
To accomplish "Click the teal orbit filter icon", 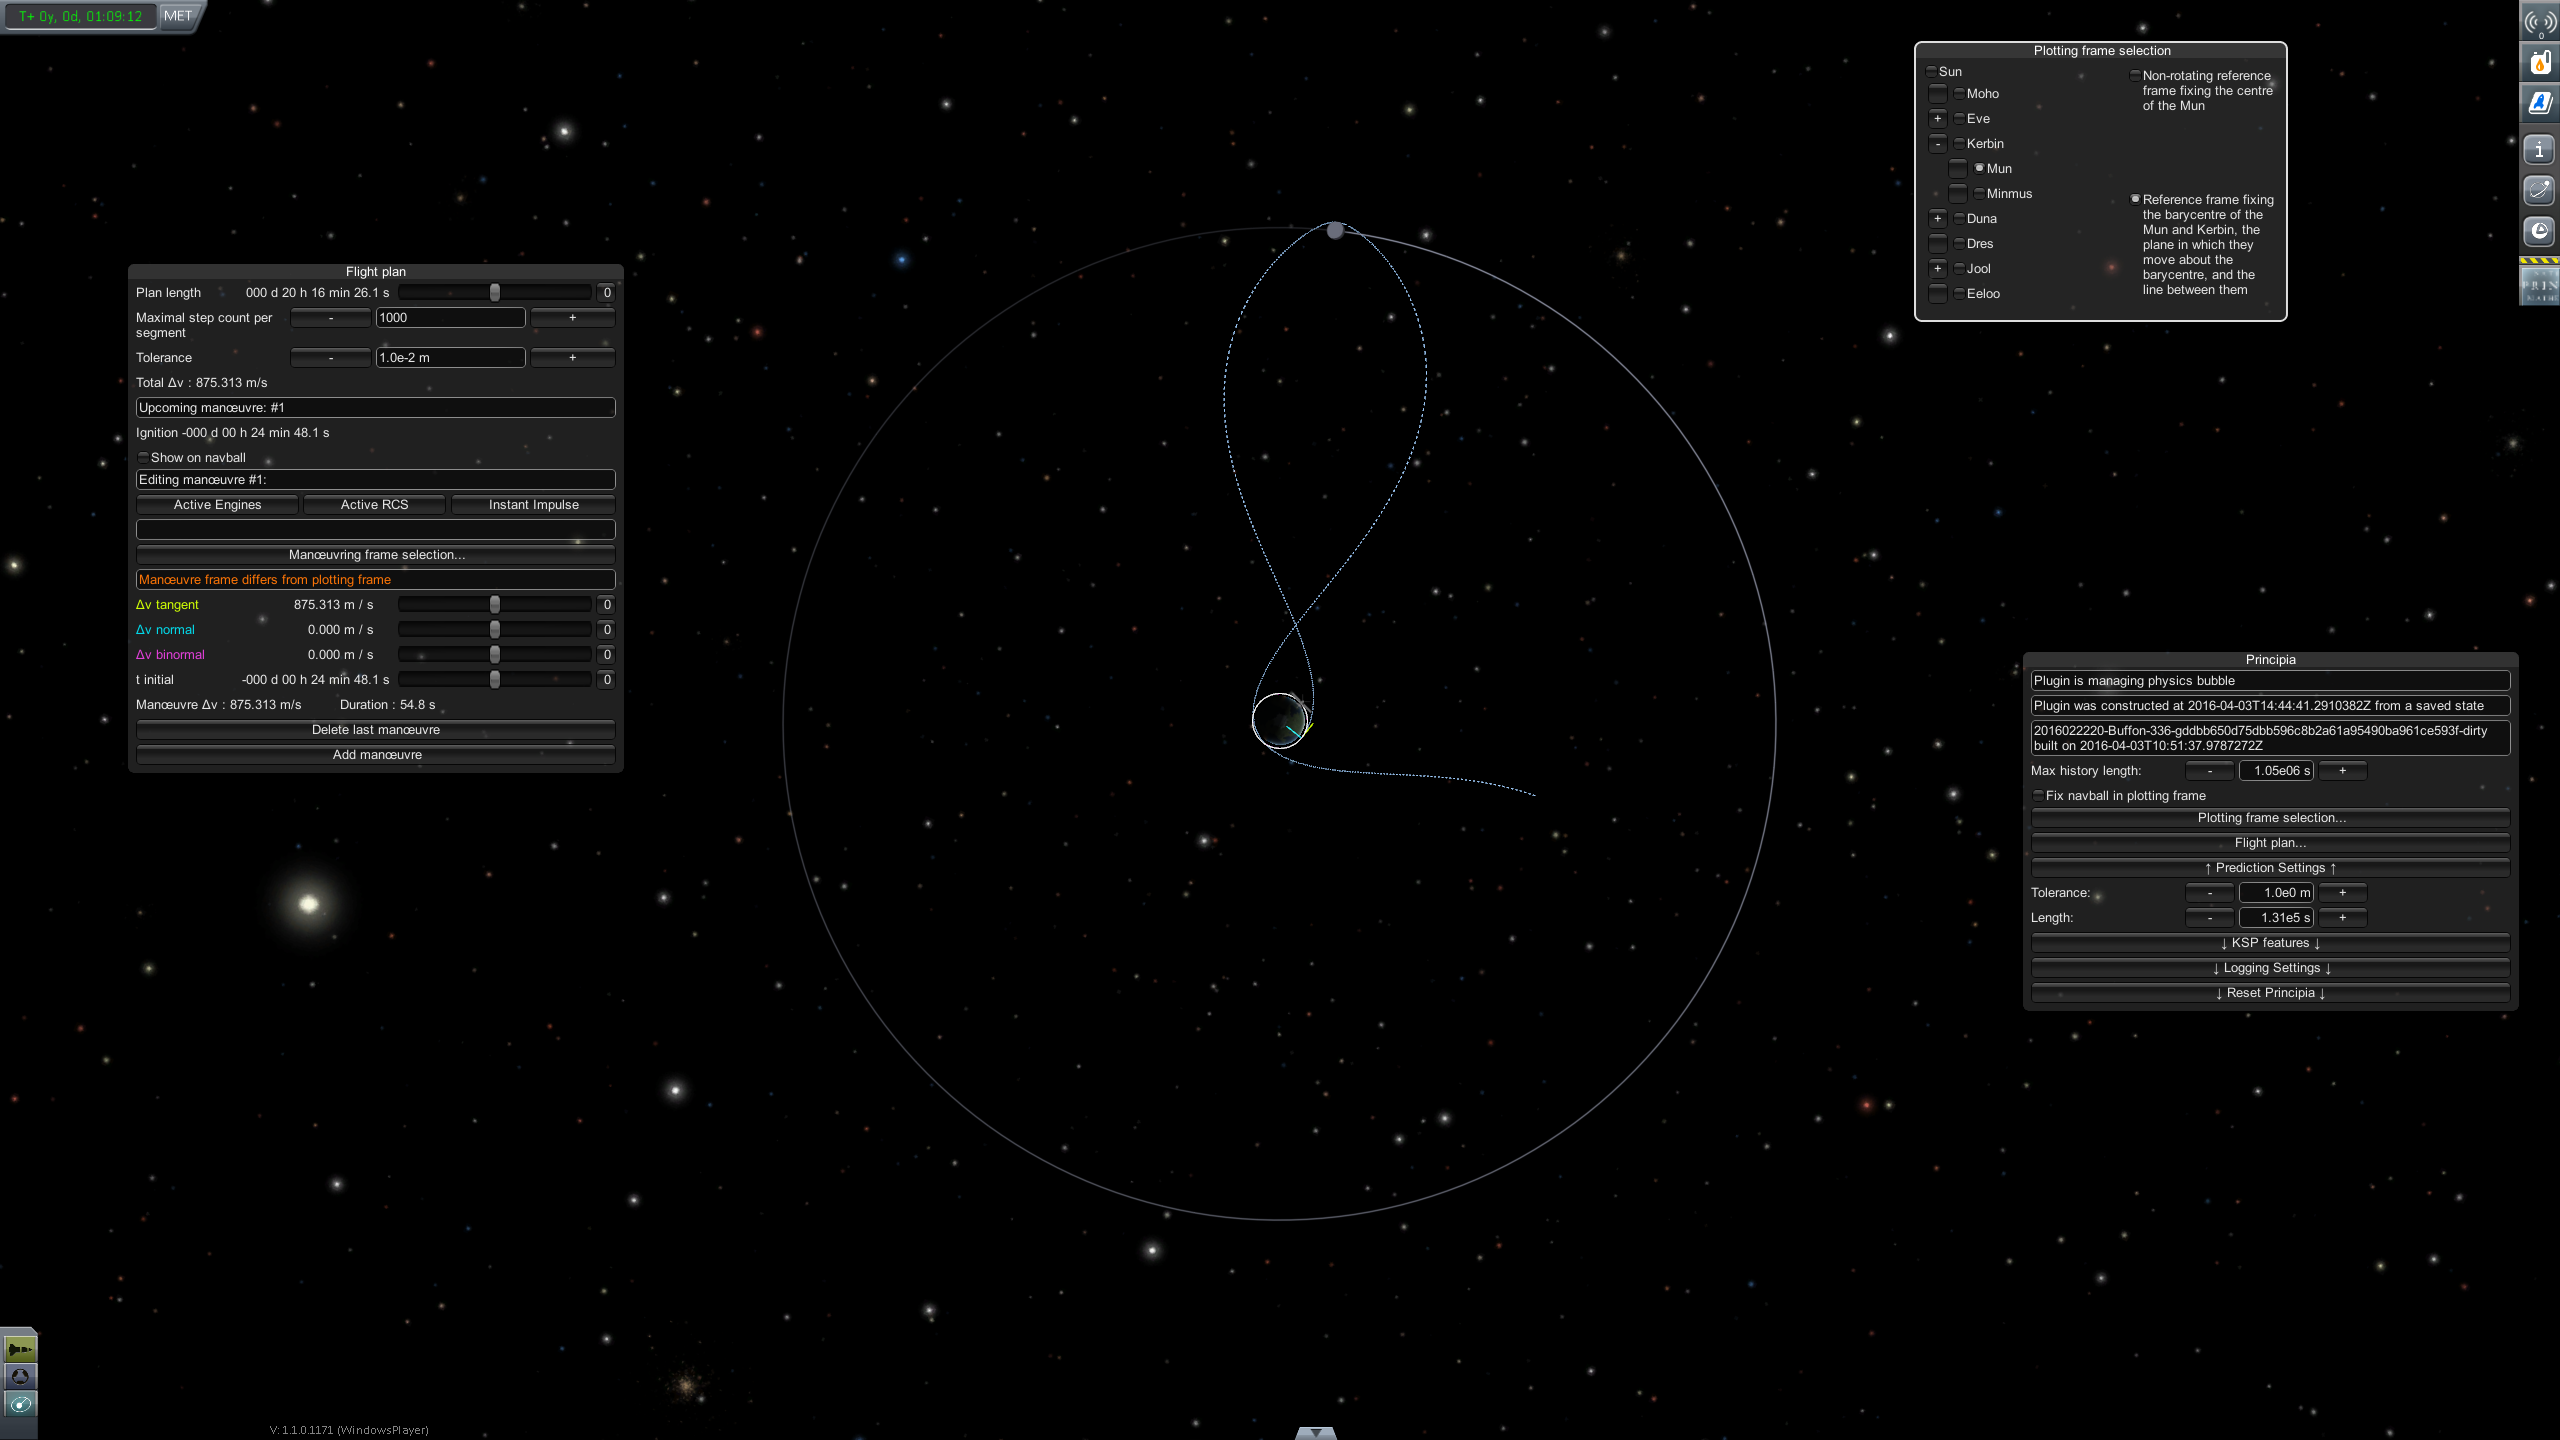I will (x=20, y=1404).
